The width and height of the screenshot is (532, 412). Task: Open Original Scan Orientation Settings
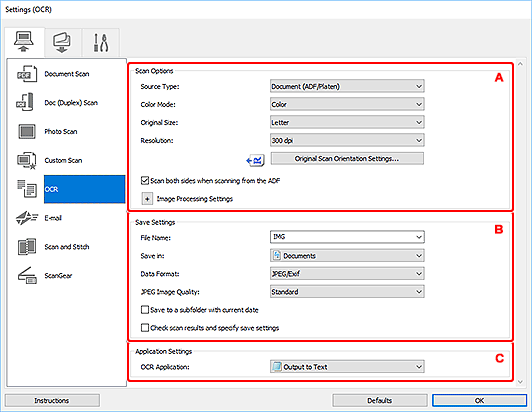347,158
